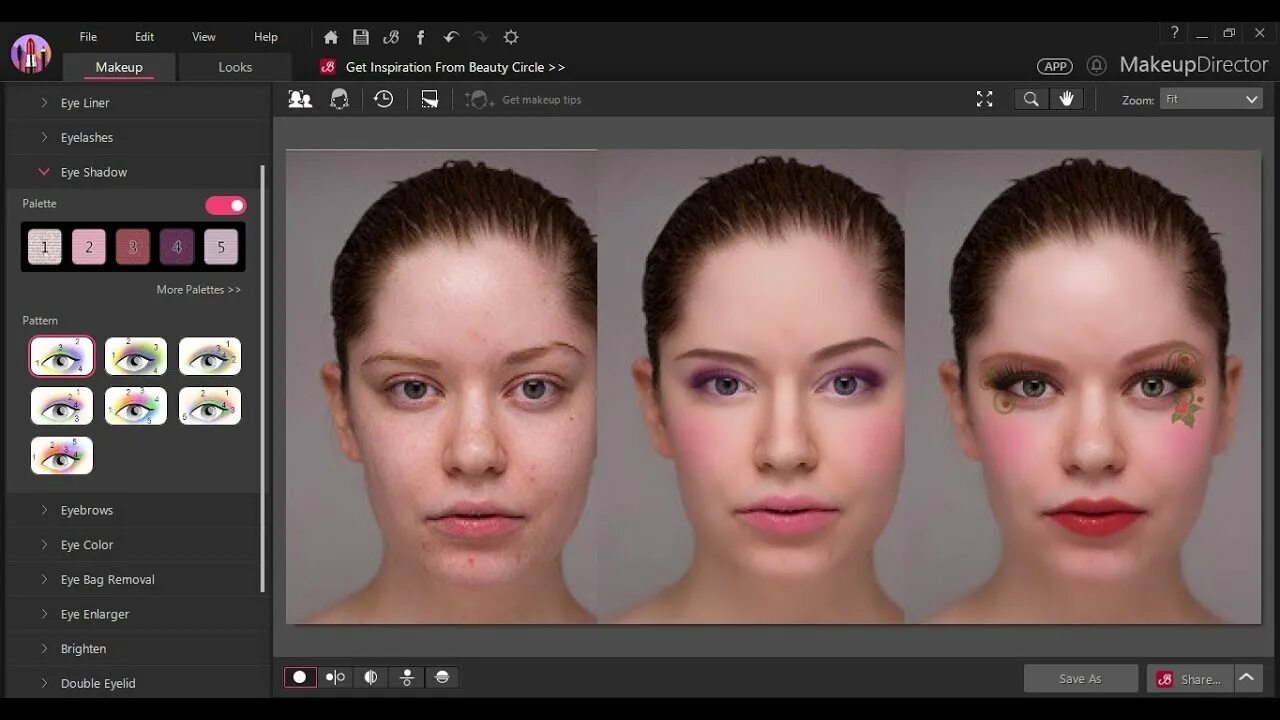Select eye shadow pattern in top-middle
Screen dimensions: 1280x720
[136, 356]
